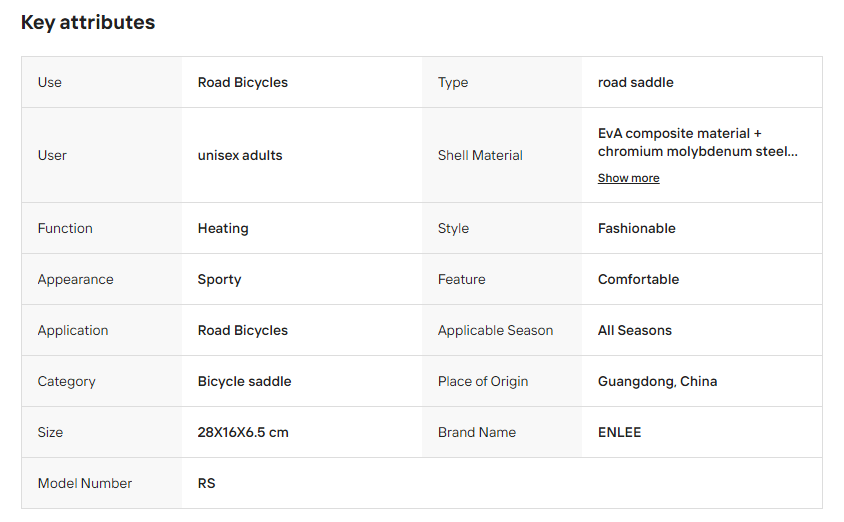Click the Road Bicycles value for Use
This screenshot has width=844, height=522.
pos(242,82)
